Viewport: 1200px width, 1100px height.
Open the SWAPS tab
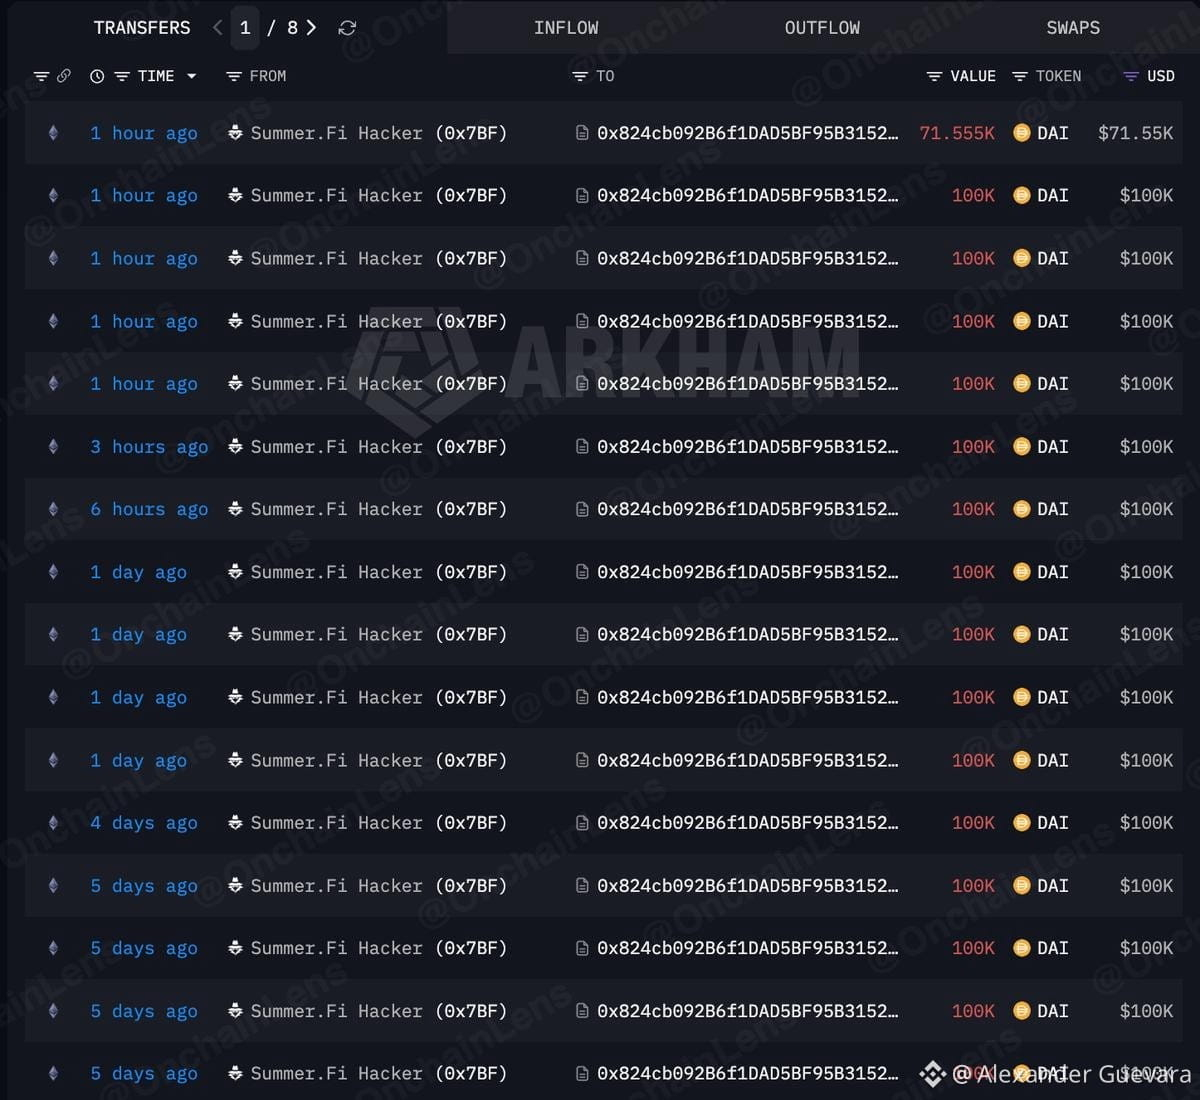click(x=1073, y=28)
